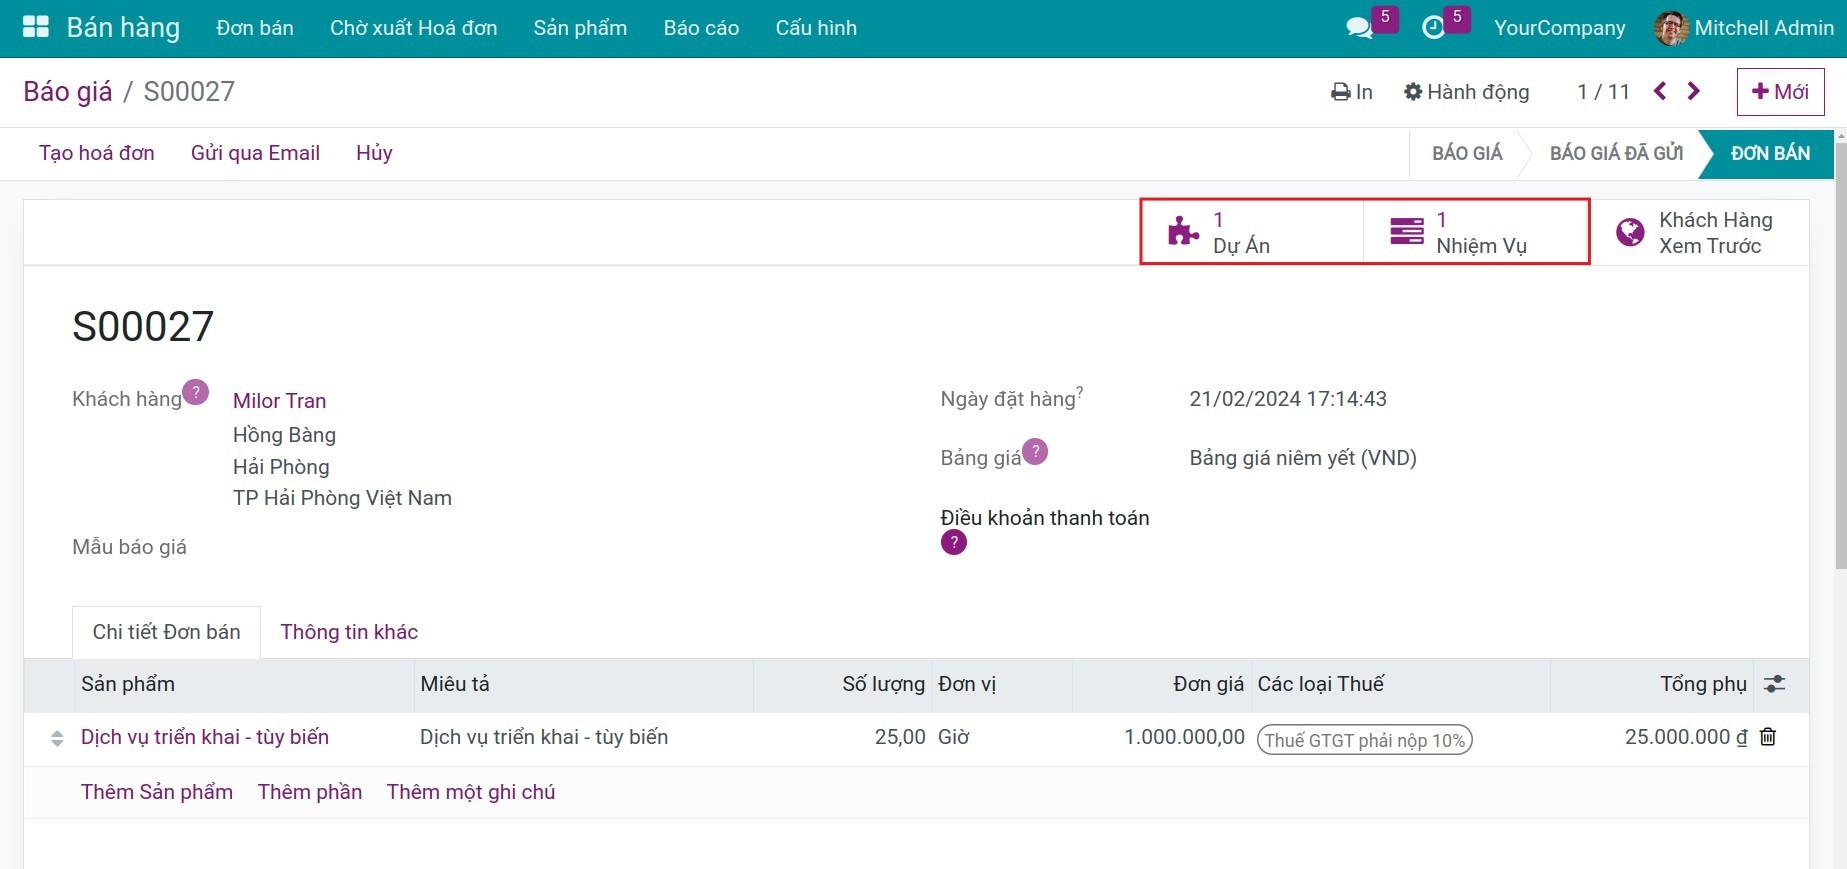Delete the order line with trash icon
1847x869 pixels.
(x=1768, y=737)
